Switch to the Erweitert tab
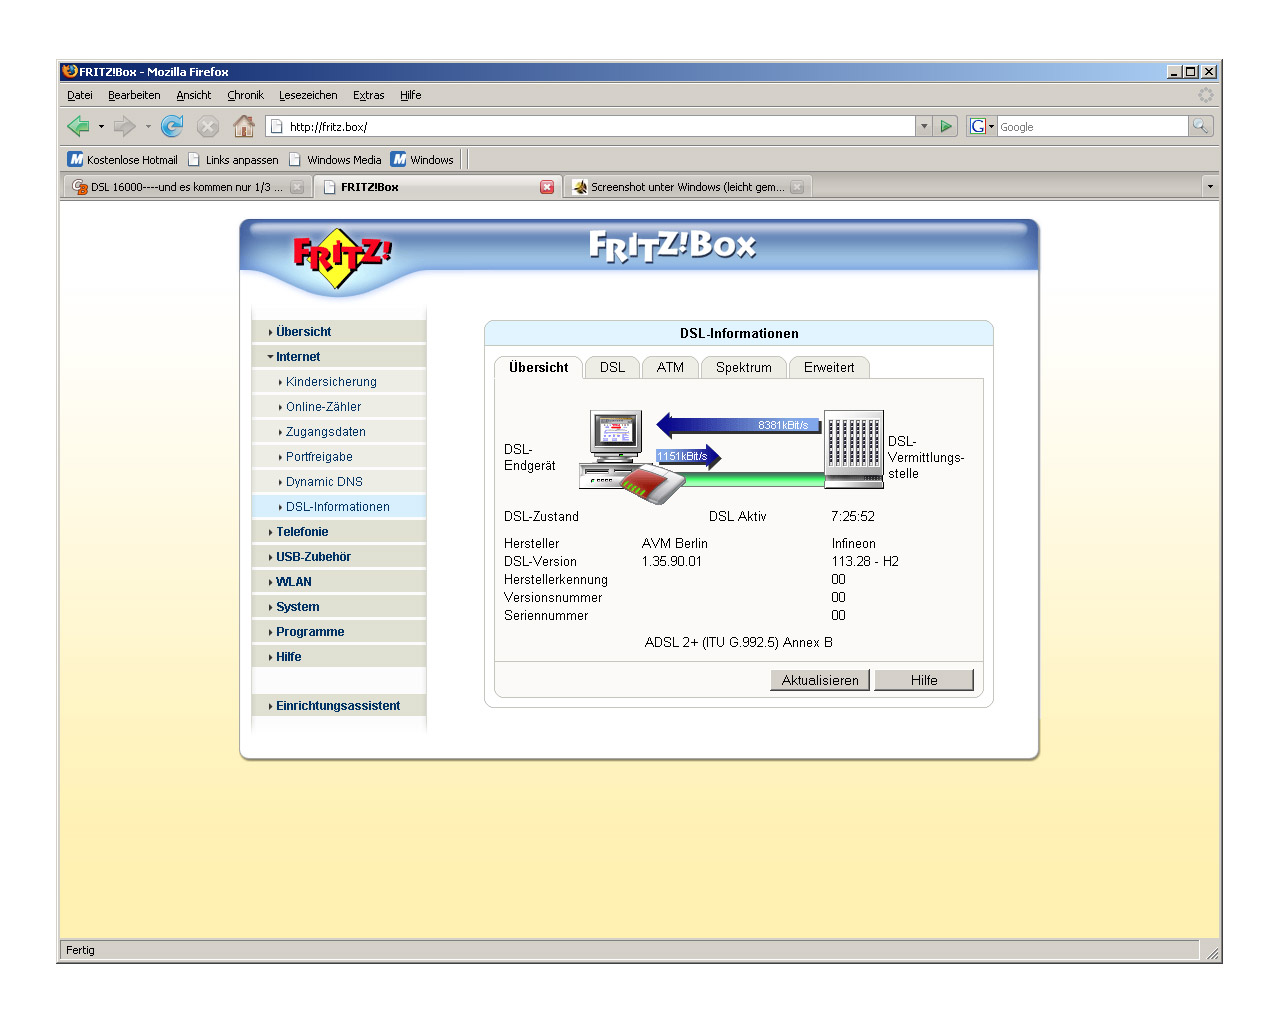The height and width of the screenshot is (1024, 1280). [x=829, y=368]
